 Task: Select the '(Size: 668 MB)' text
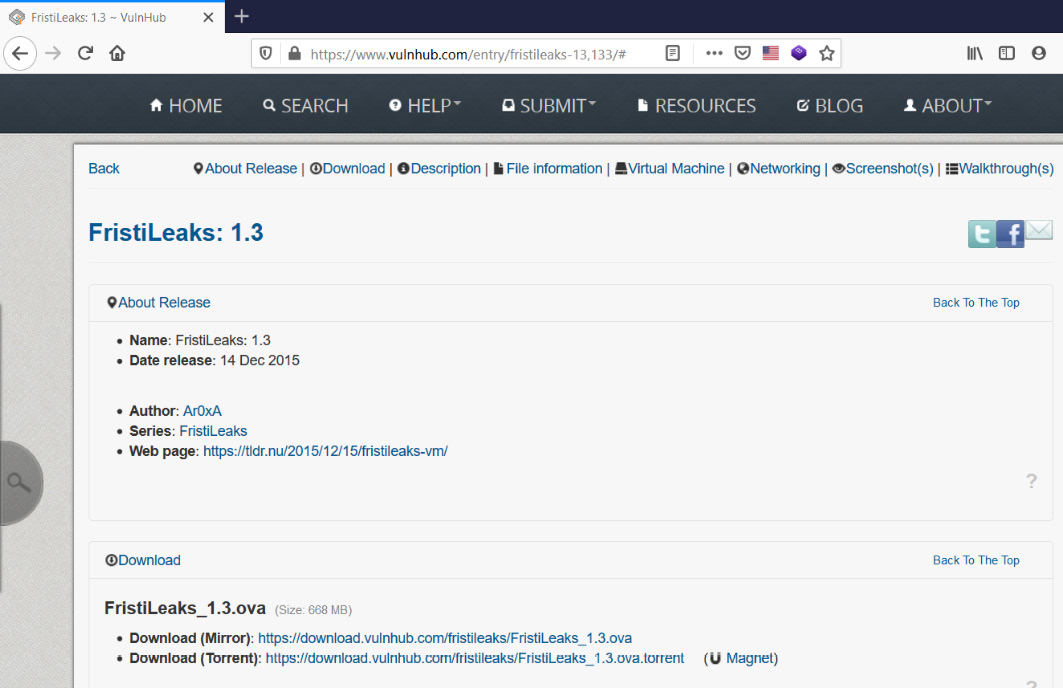point(313,610)
